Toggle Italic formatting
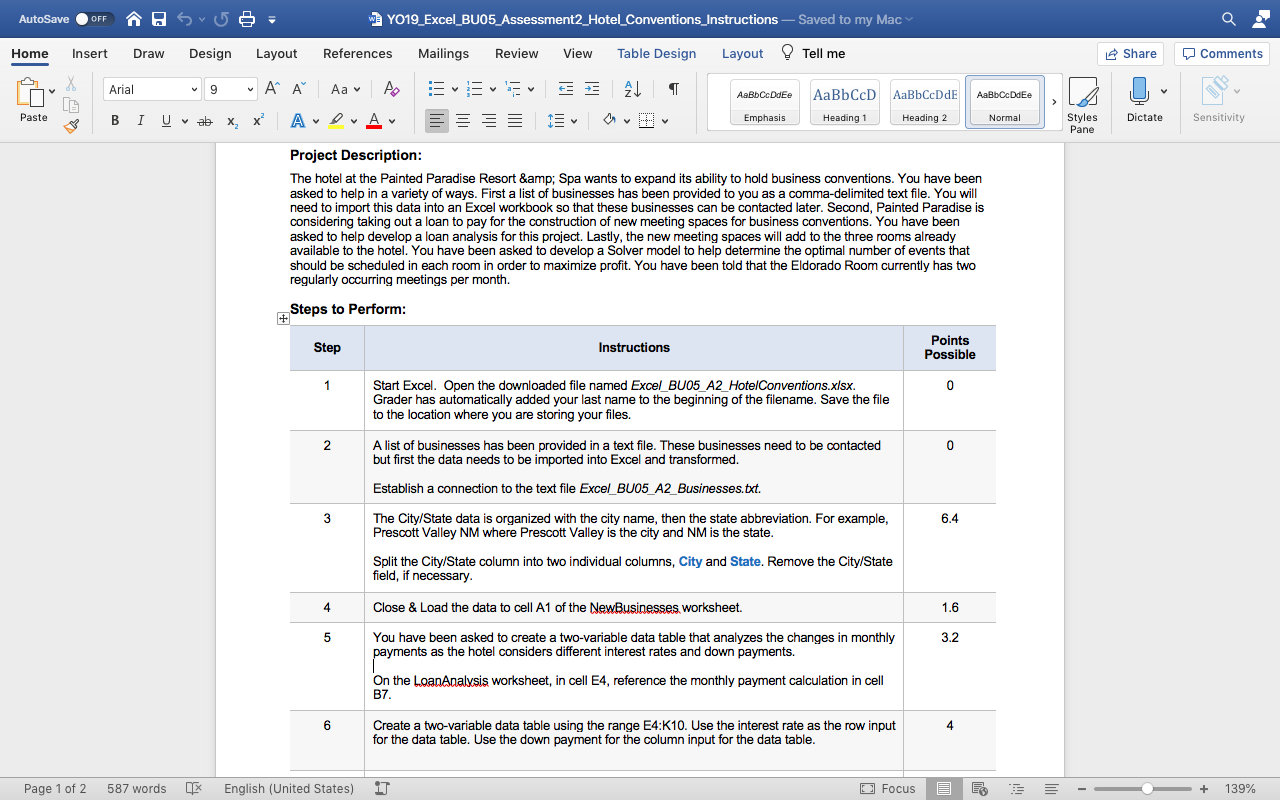 point(140,121)
